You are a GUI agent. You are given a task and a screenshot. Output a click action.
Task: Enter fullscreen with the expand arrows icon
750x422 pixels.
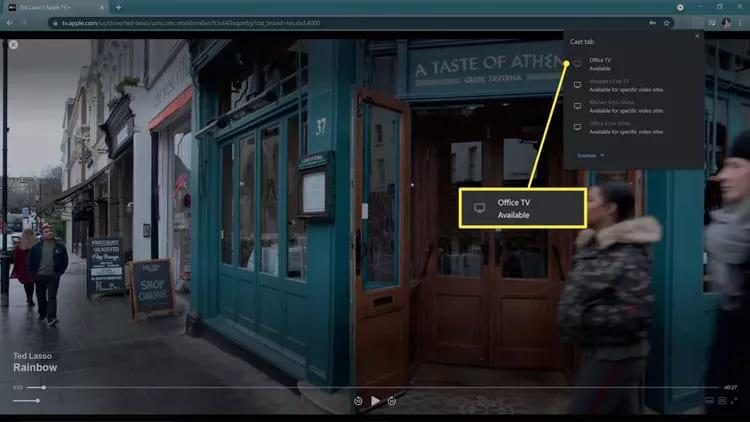coord(734,400)
